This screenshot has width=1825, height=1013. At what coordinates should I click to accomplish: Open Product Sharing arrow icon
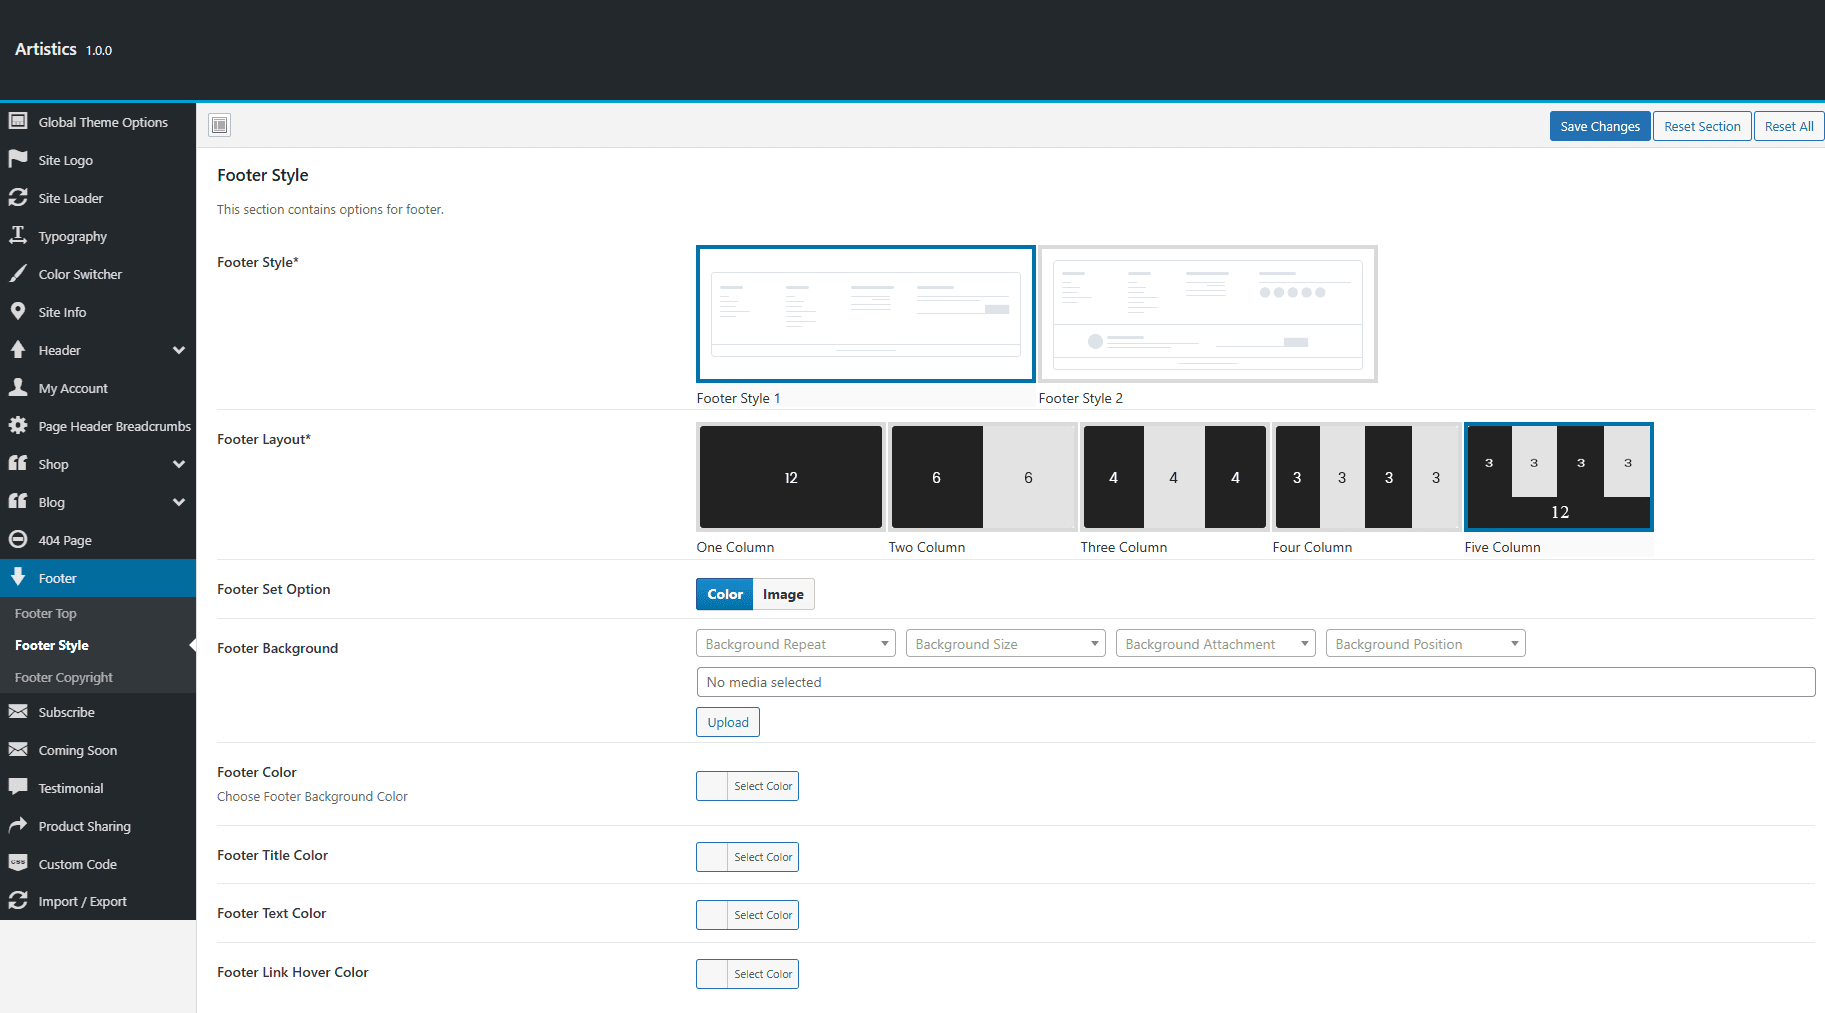point(18,825)
